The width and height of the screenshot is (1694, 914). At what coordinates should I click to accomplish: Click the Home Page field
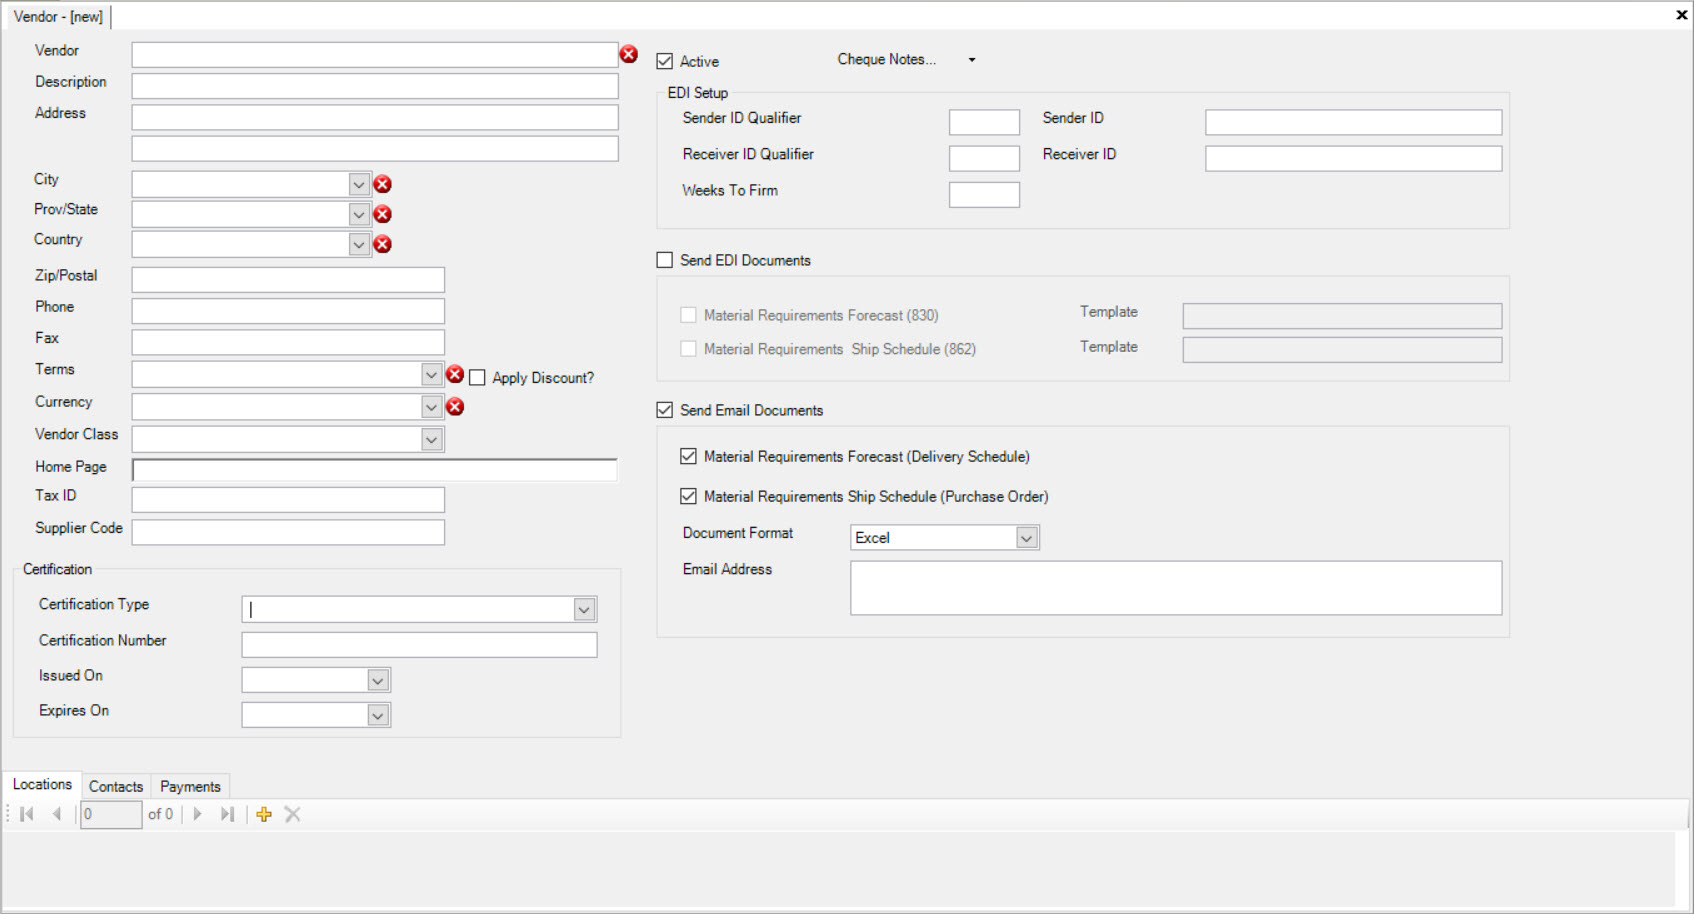(x=375, y=470)
